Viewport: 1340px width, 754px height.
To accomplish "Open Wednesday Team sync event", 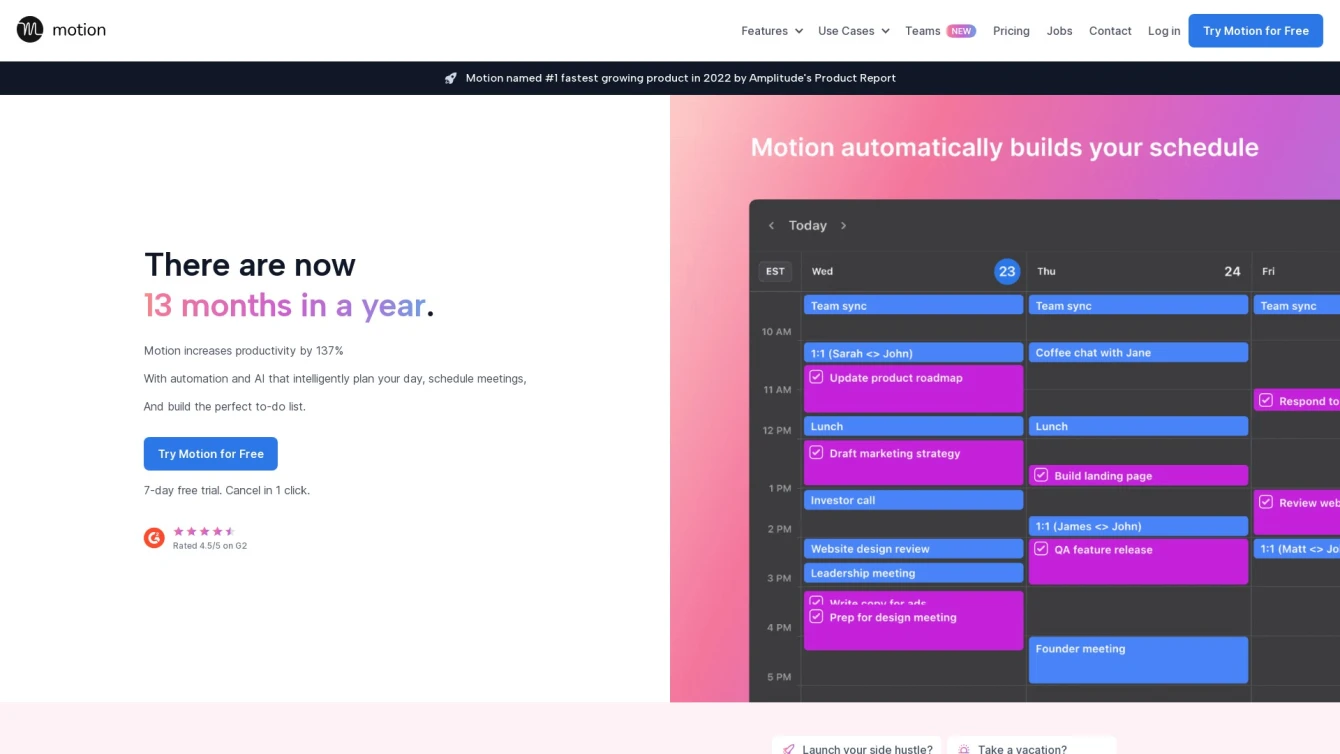I will coord(913,305).
